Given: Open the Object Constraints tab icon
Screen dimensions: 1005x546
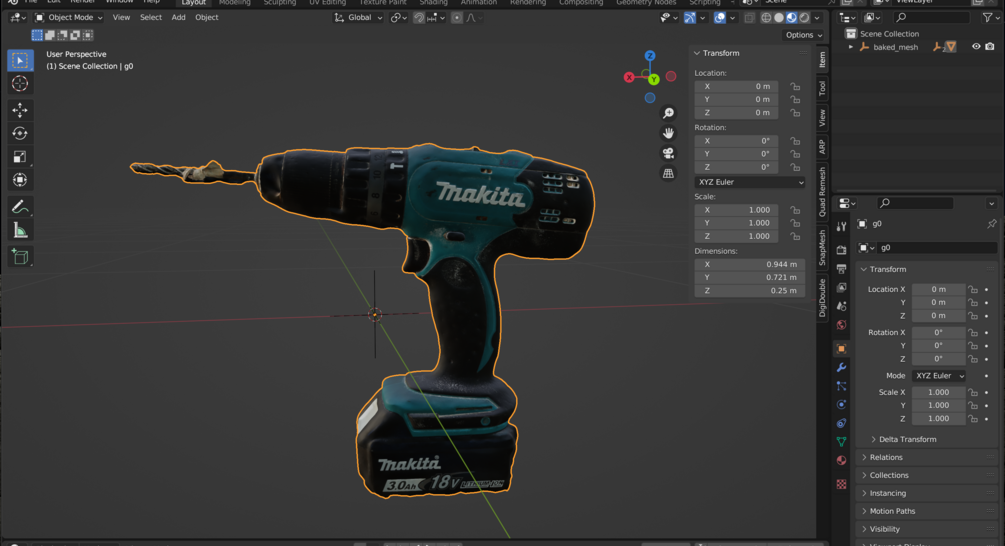Looking at the screenshot, I should [842, 423].
